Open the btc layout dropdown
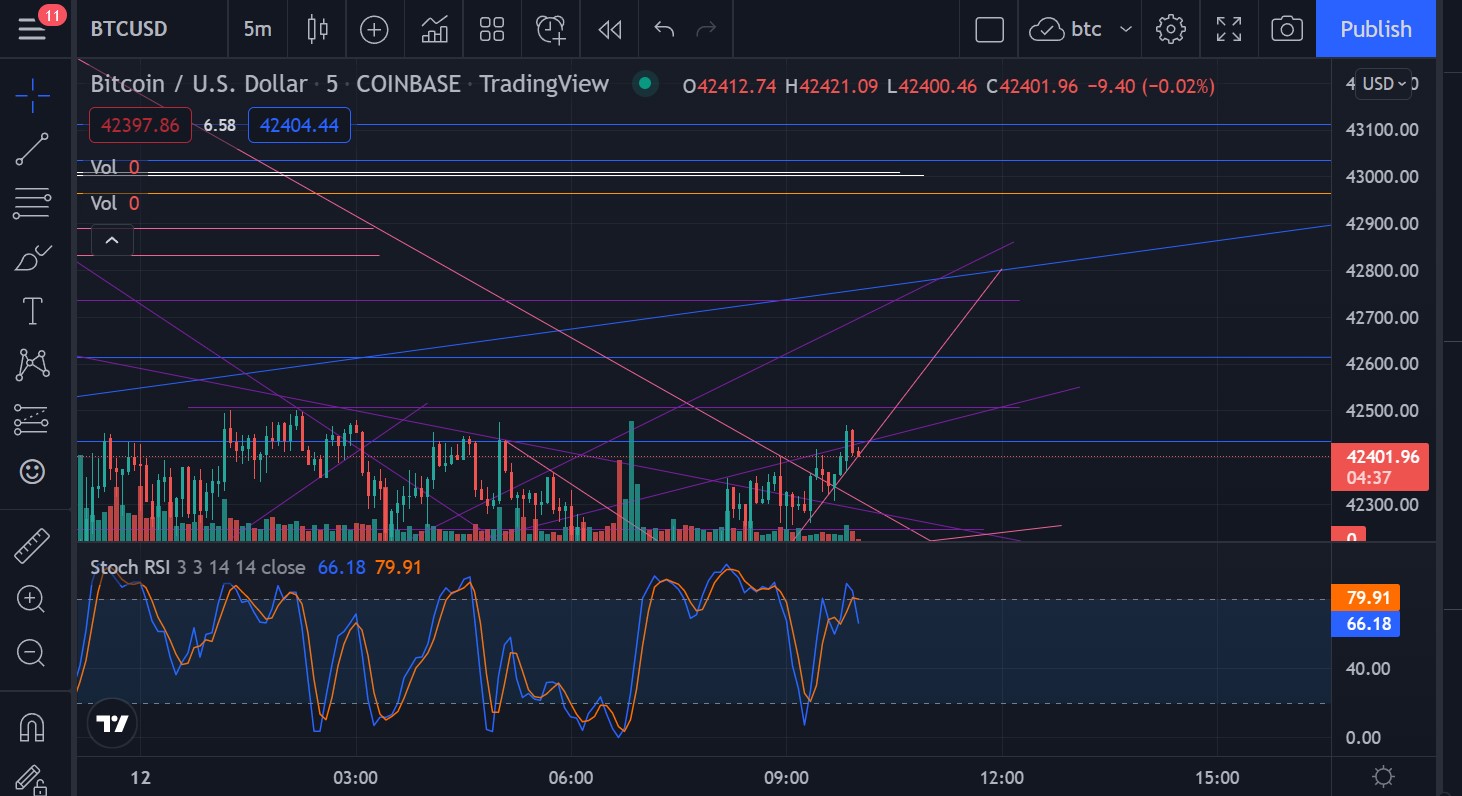This screenshot has width=1462, height=796. pyautogui.click(x=1085, y=29)
